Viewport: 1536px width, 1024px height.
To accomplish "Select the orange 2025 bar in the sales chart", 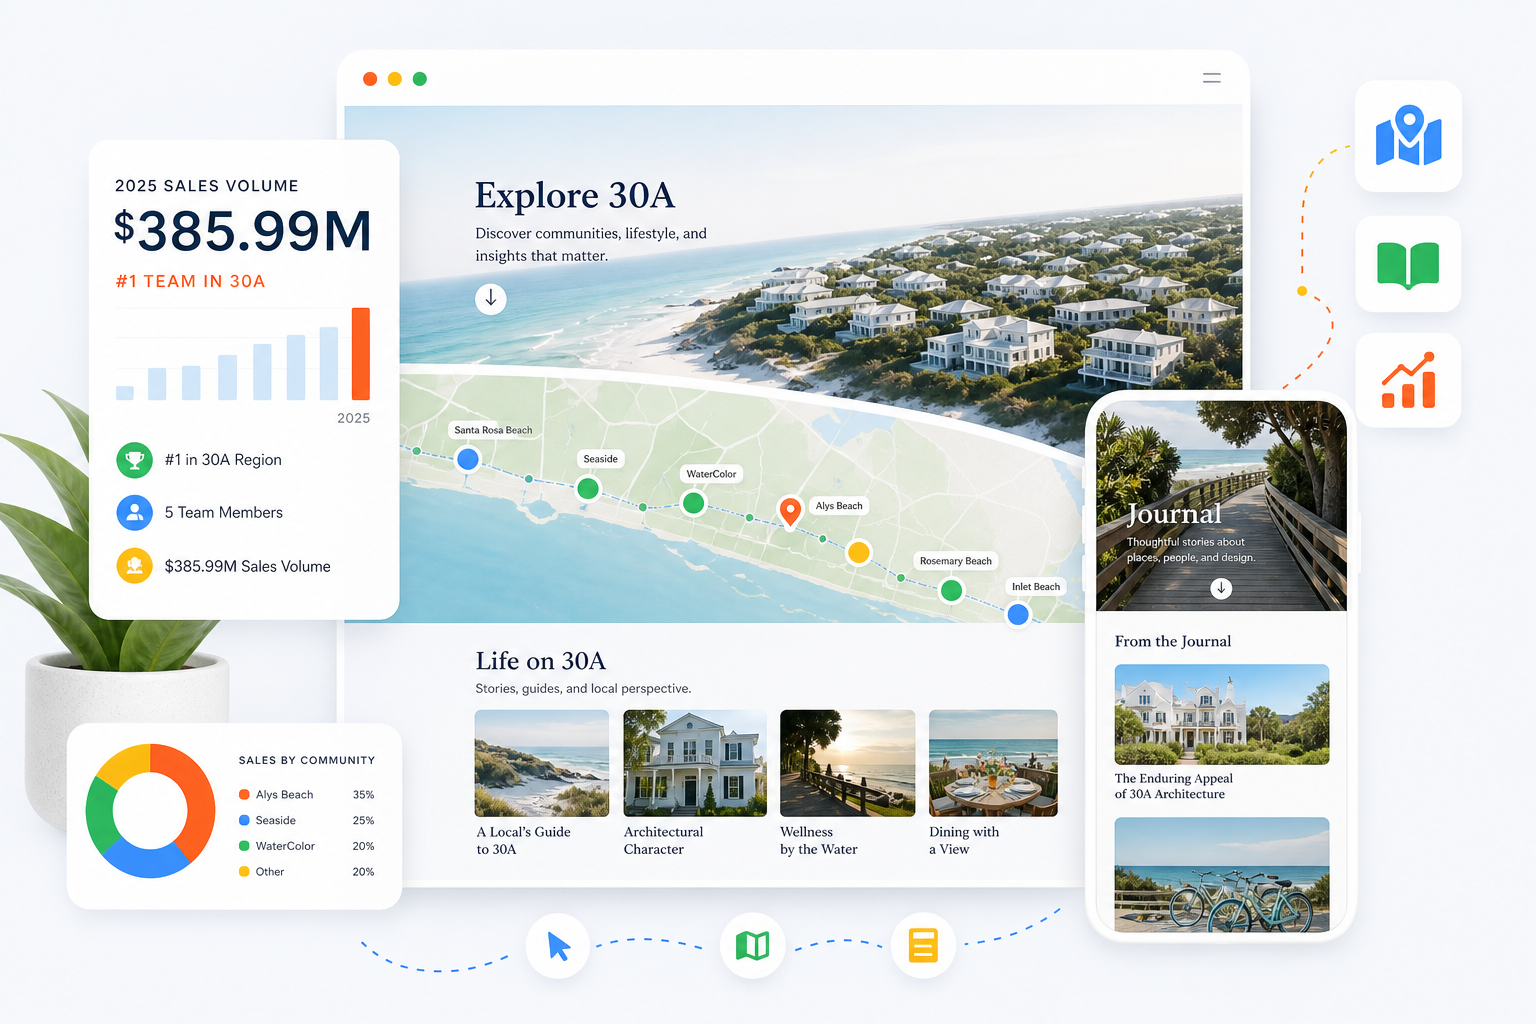I will pyautogui.click(x=361, y=354).
